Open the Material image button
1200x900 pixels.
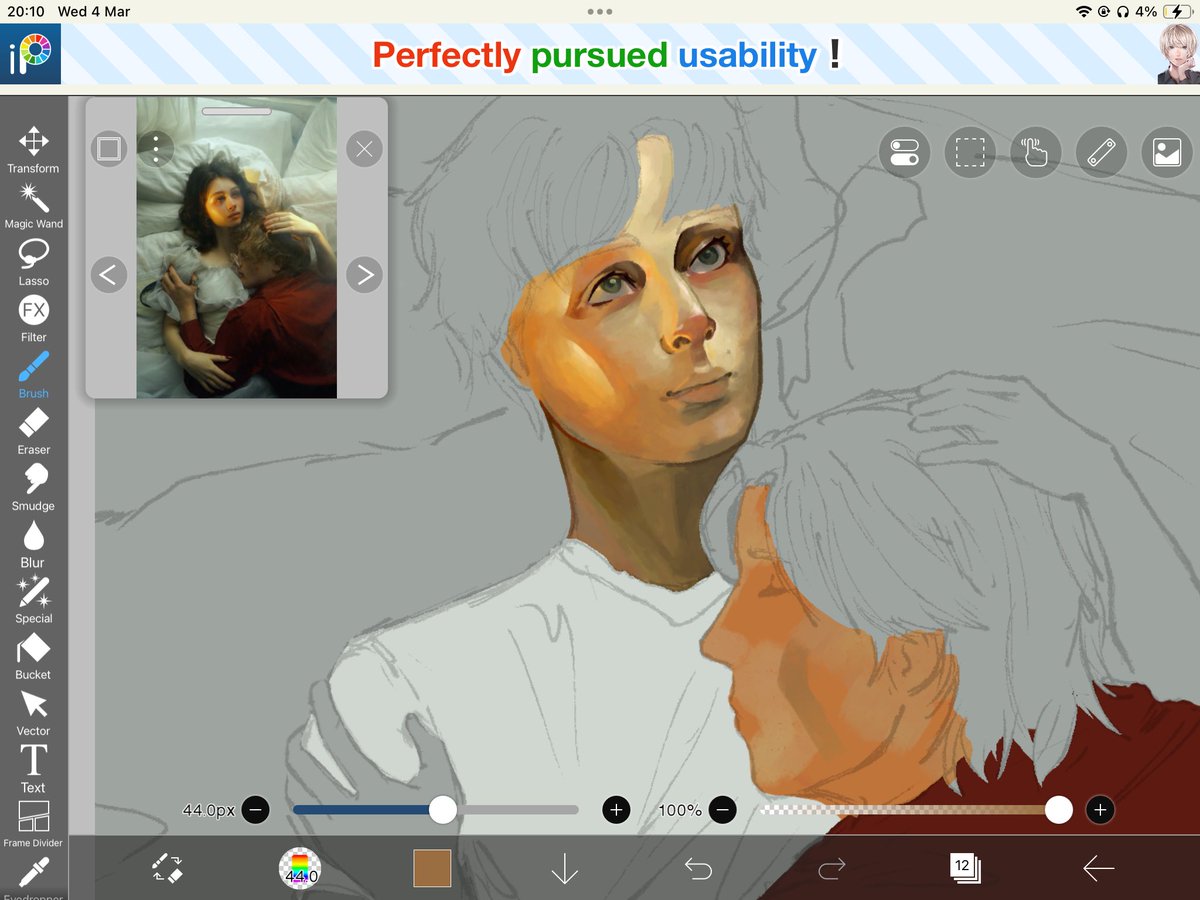point(1167,152)
